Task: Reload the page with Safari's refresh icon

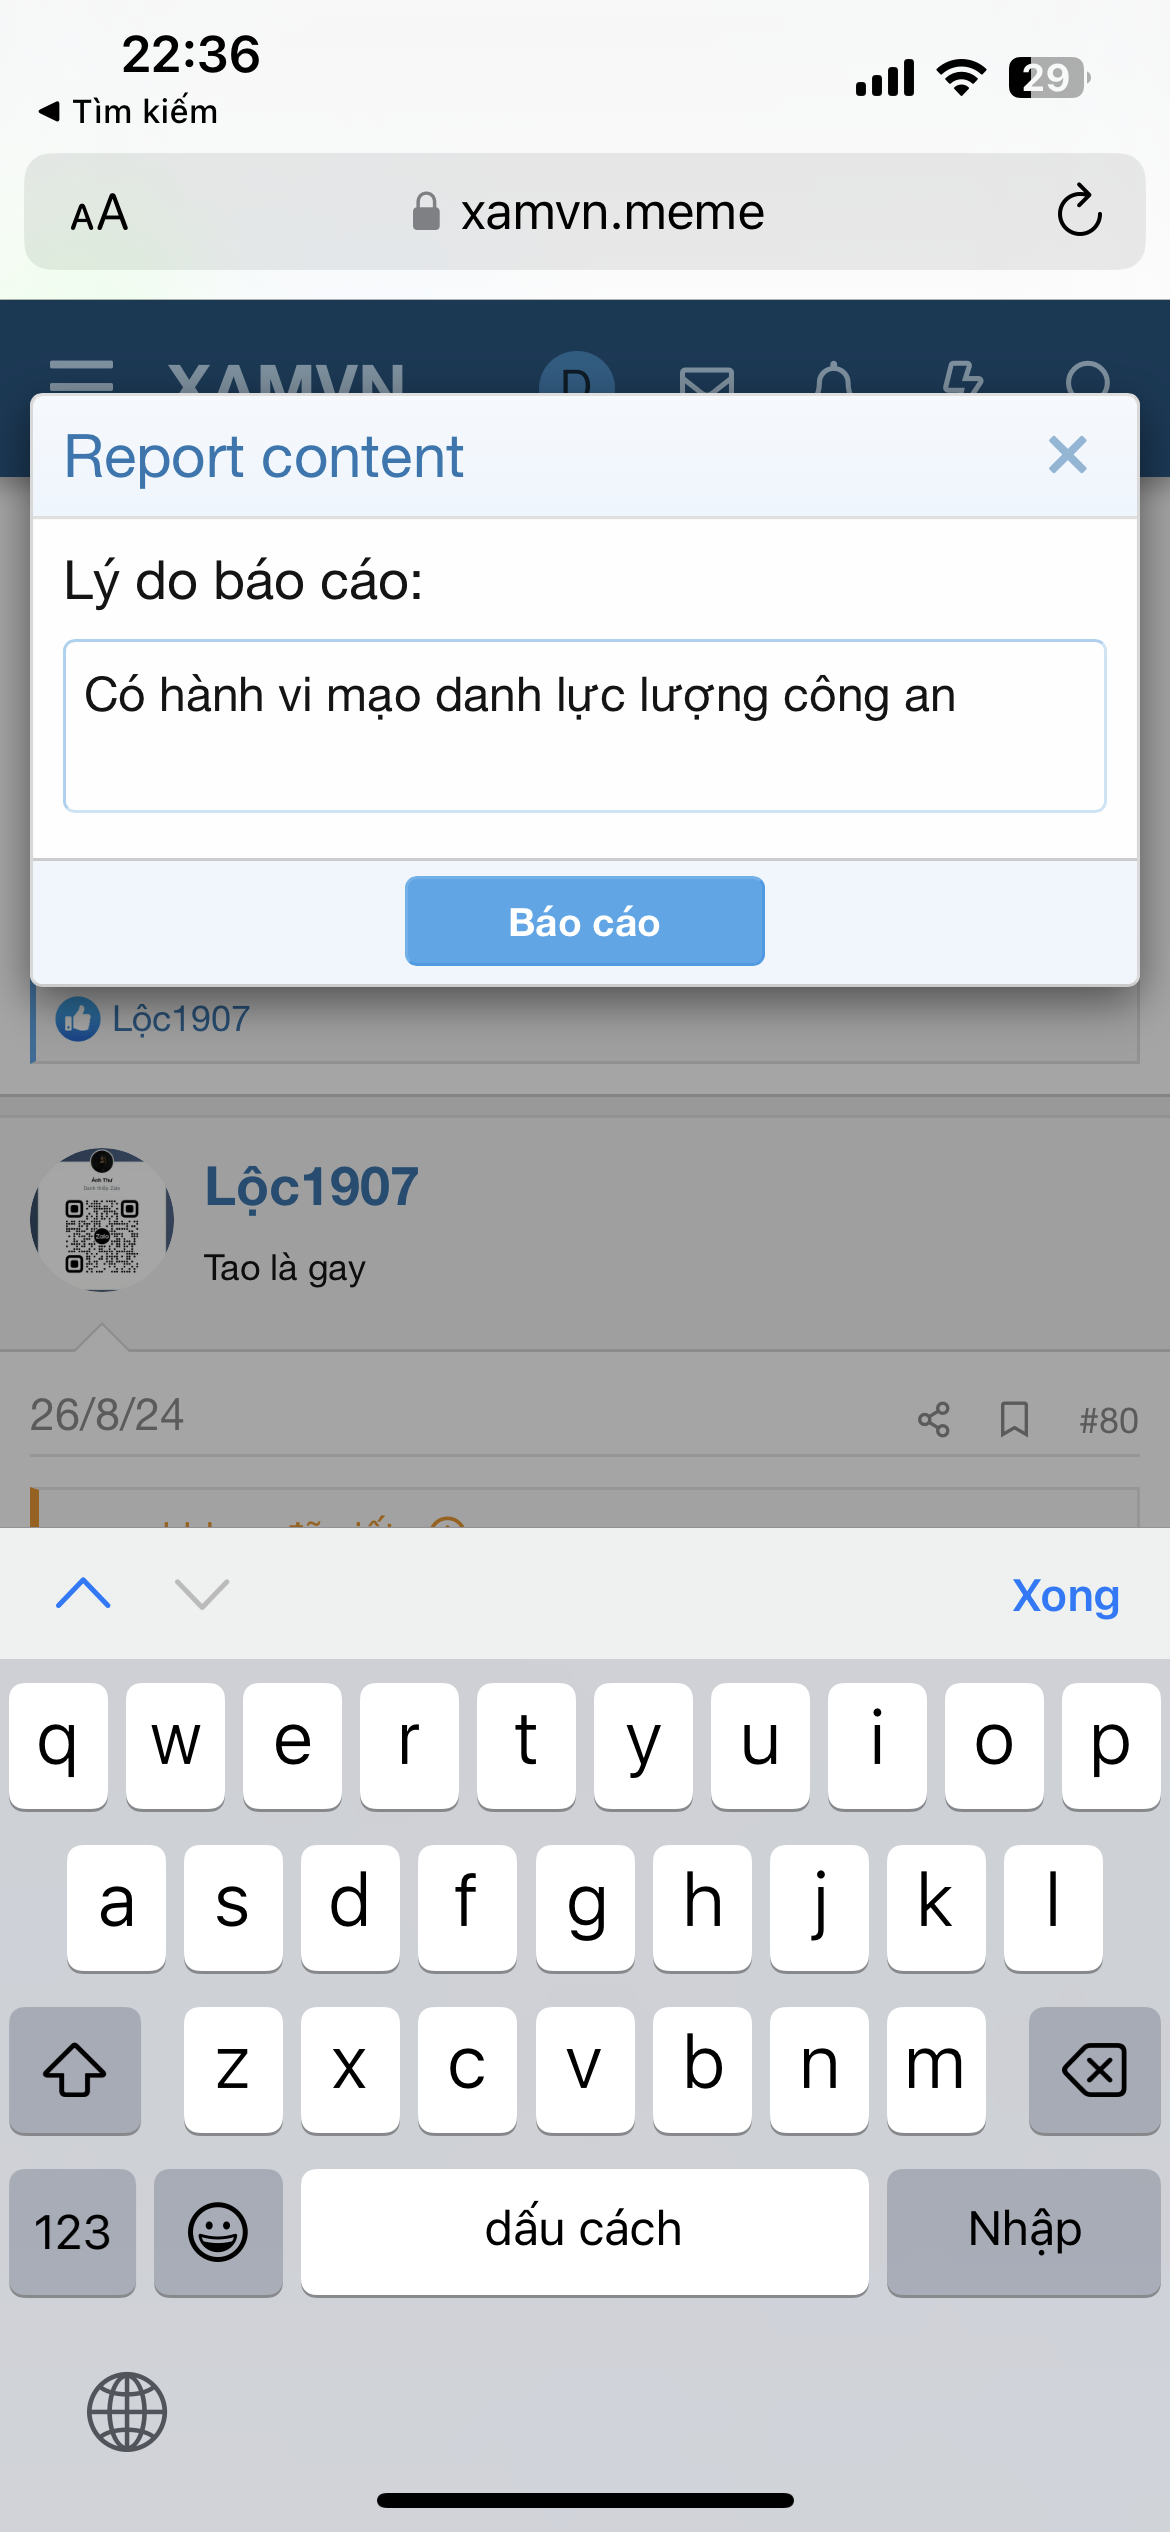Action: pos(1079,211)
